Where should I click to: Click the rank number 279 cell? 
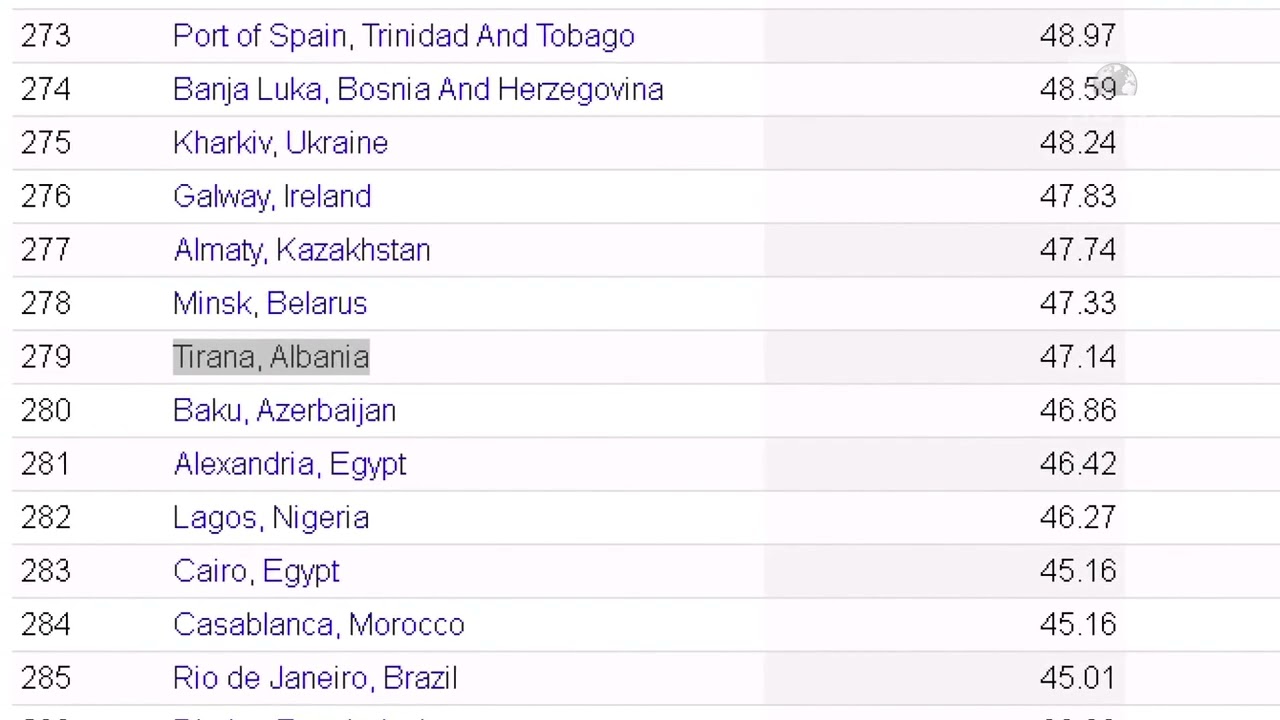pos(46,357)
